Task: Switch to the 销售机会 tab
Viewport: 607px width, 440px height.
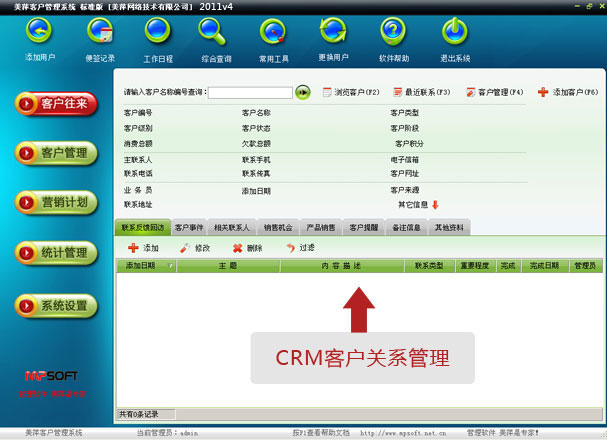Action: click(278, 228)
